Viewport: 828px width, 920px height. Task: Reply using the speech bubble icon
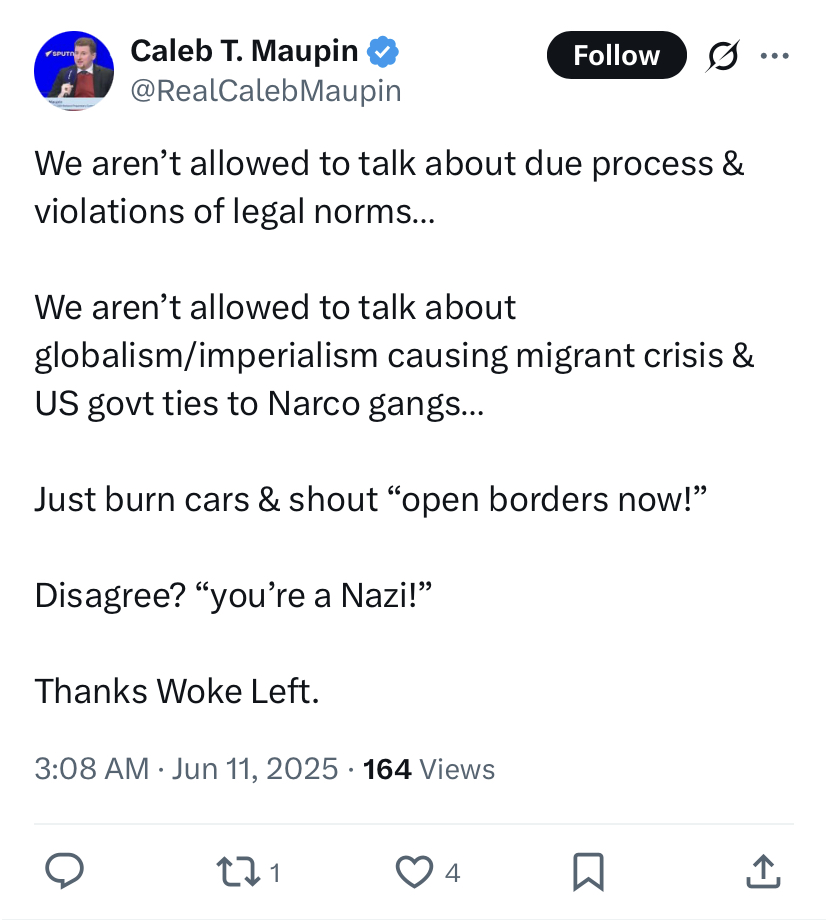point(65,871)
